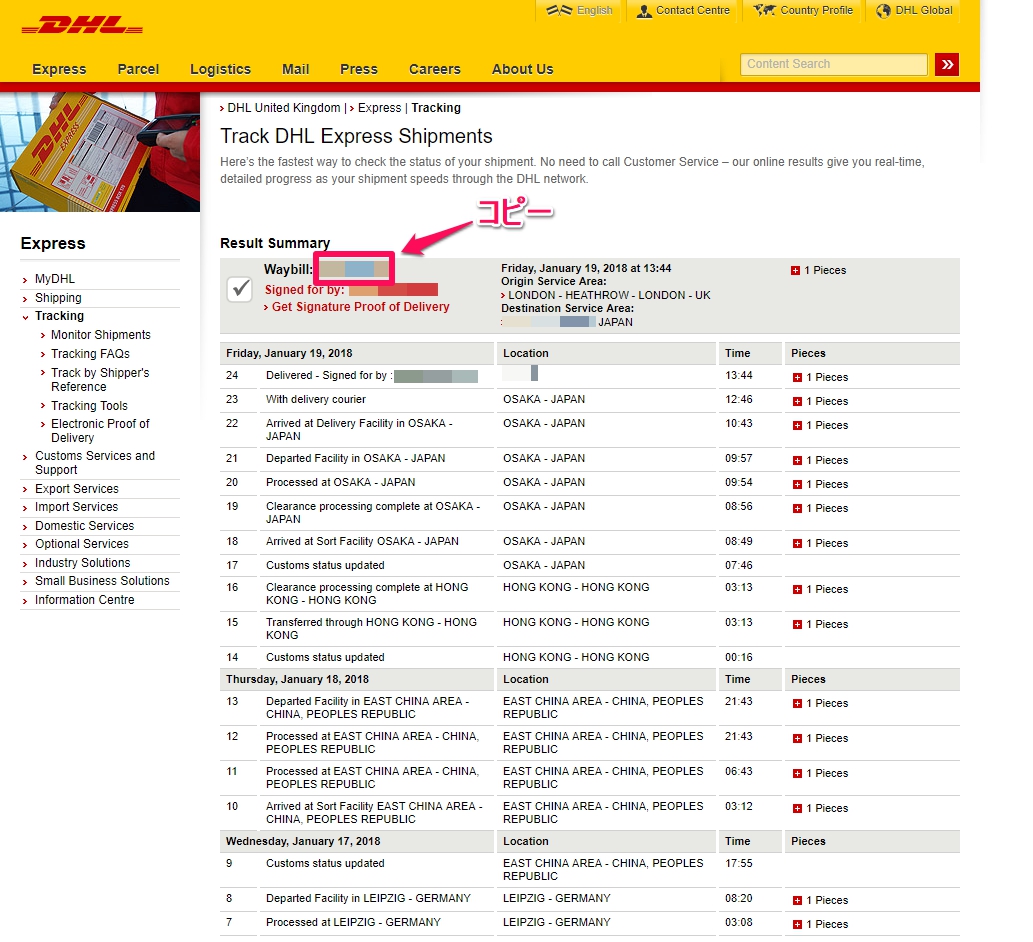Expand pieces for row 18 Arrived at Sort Facility OSAKA
The height and width of the screenshot is (942, 1033).
[797, 543]
